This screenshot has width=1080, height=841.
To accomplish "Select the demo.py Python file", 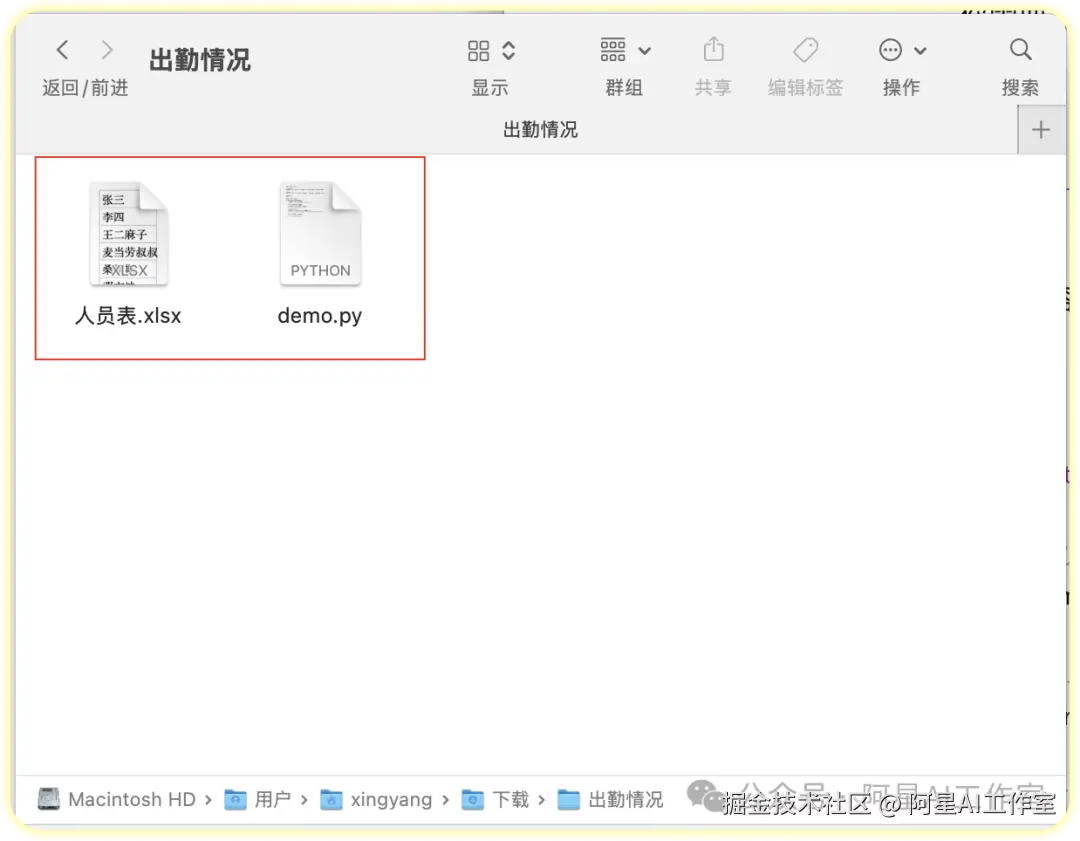I will pos(320,232).
